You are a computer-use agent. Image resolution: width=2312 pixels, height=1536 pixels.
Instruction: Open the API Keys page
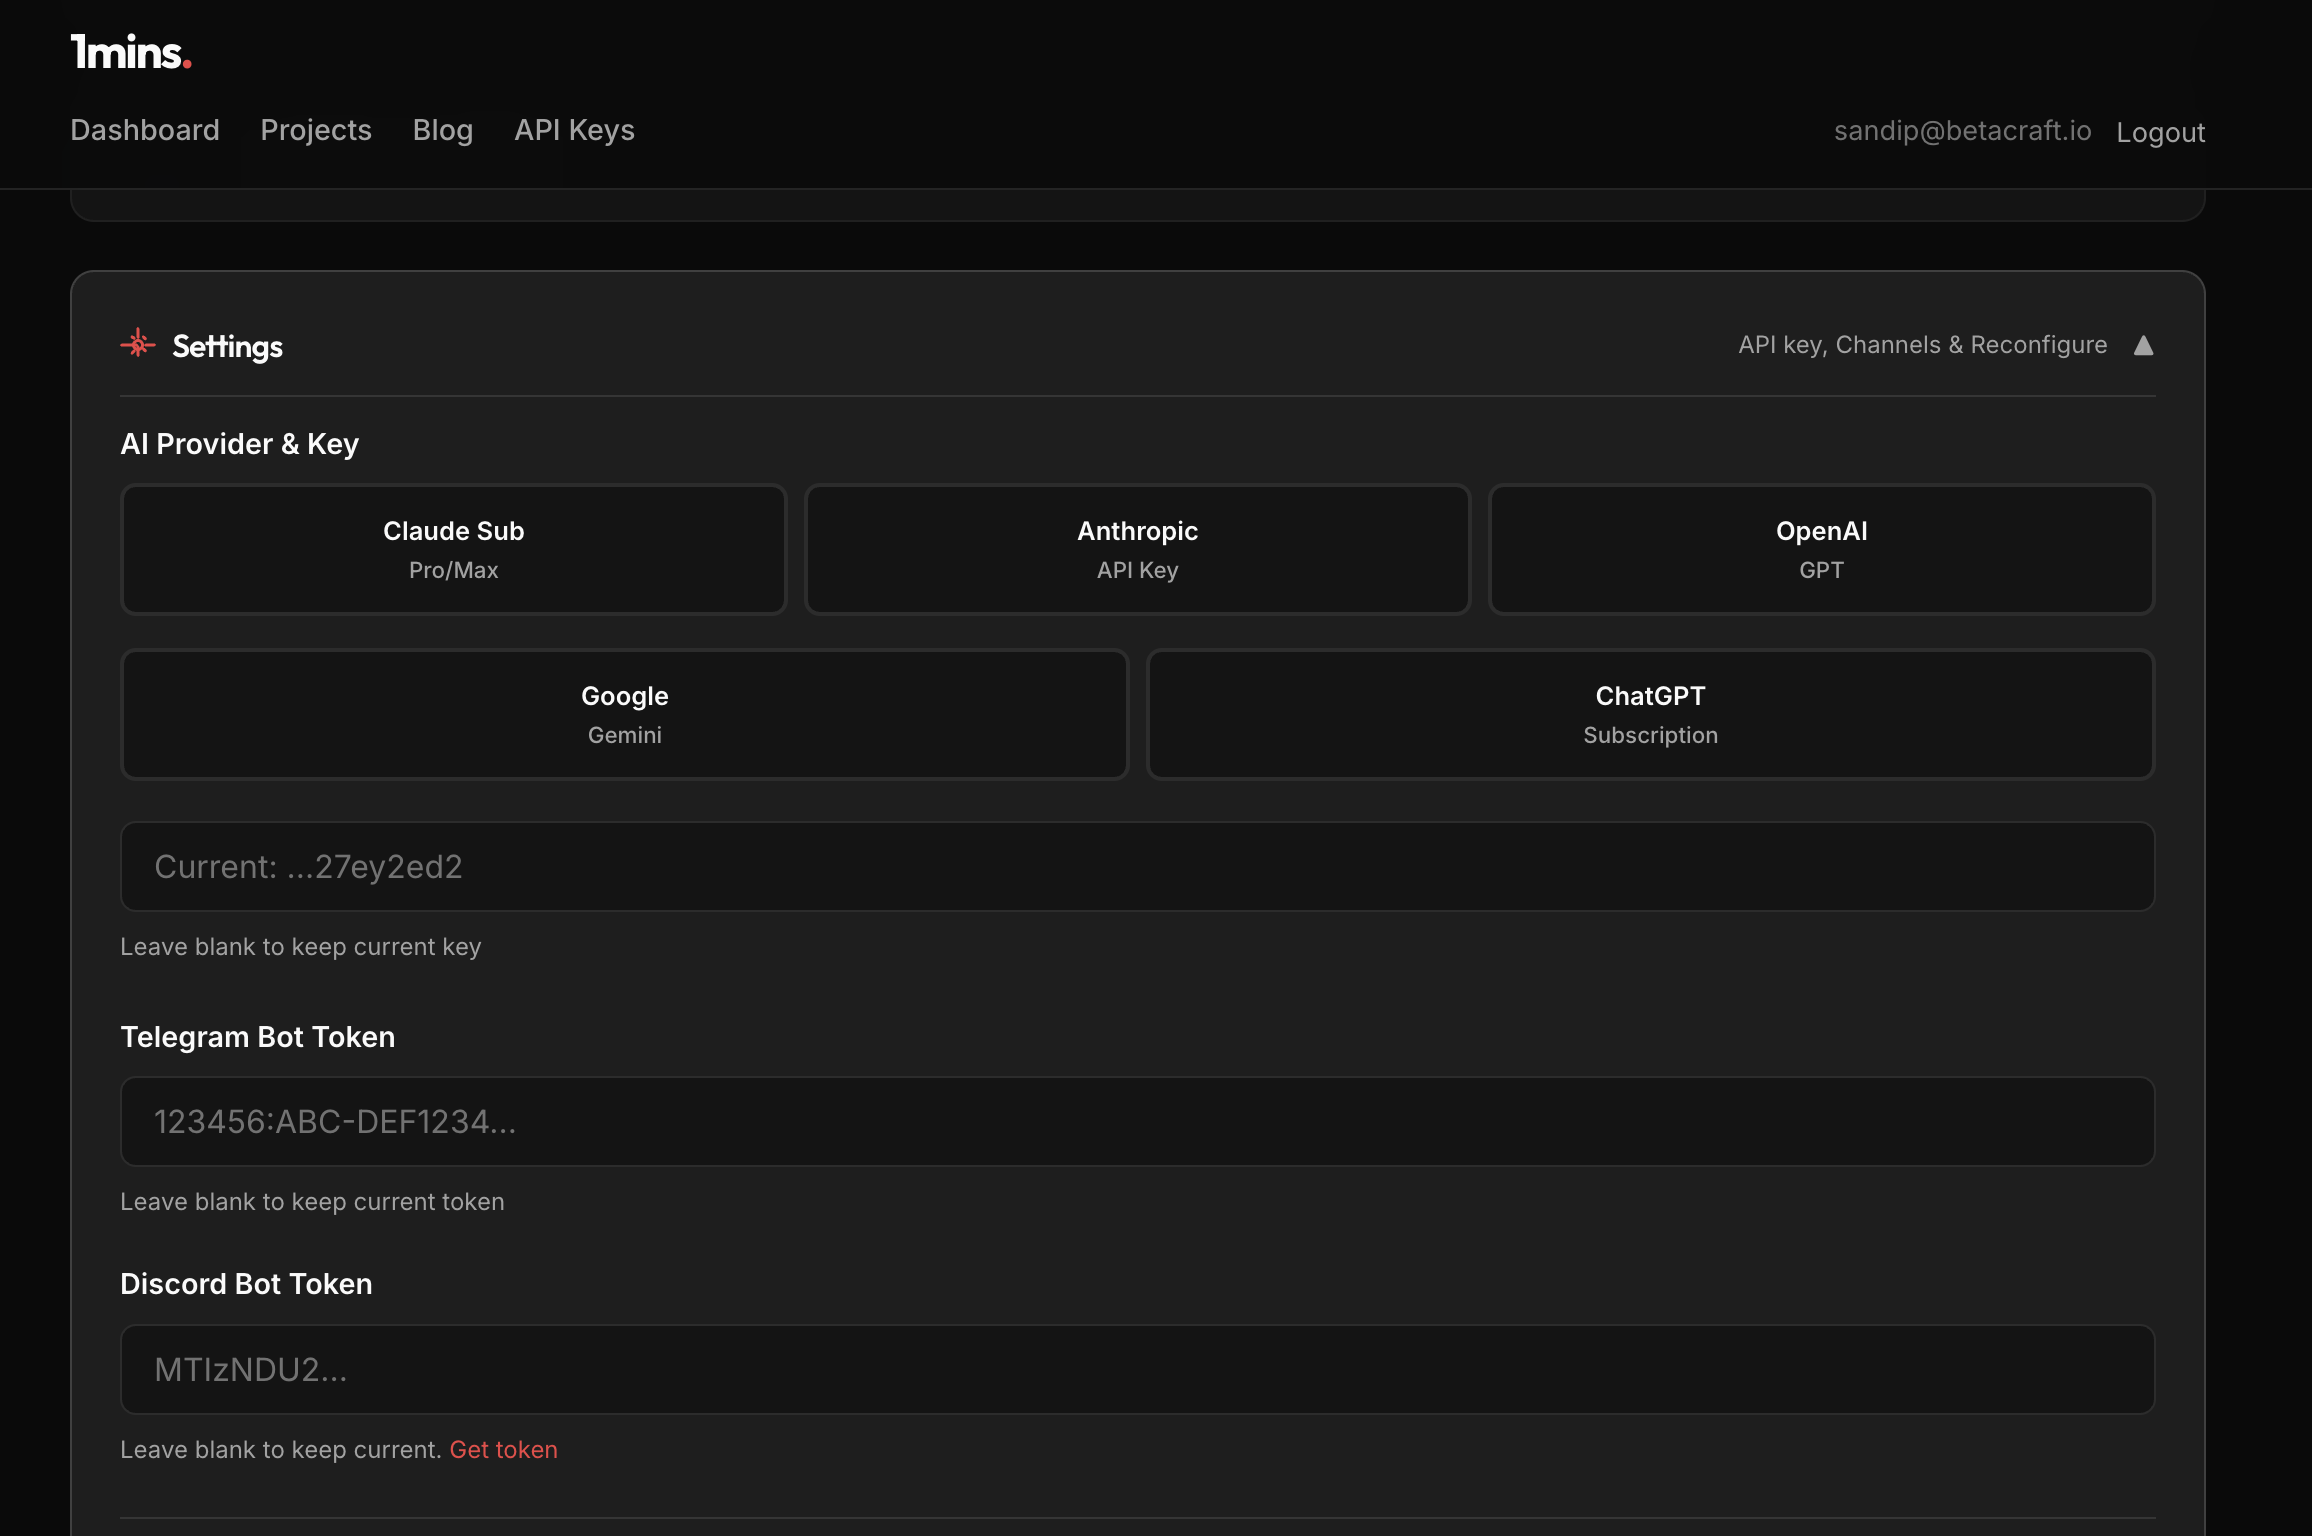coord(574,130)
